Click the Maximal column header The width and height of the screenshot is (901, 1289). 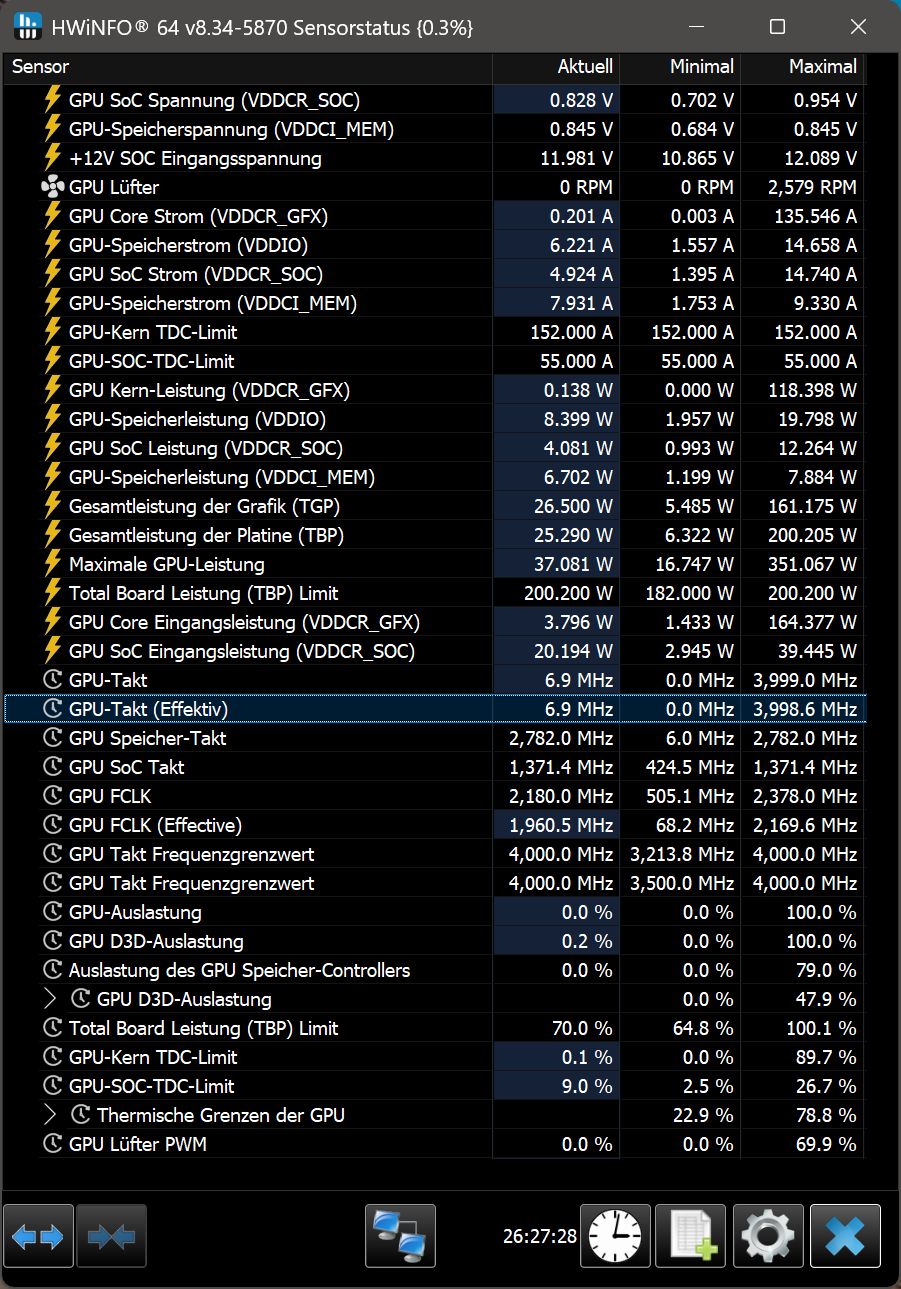[x=803, y=67]
